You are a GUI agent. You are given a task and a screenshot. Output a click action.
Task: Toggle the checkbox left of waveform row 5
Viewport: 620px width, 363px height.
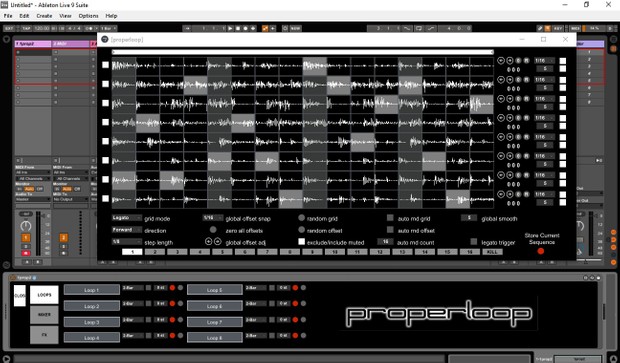(105, 141)
